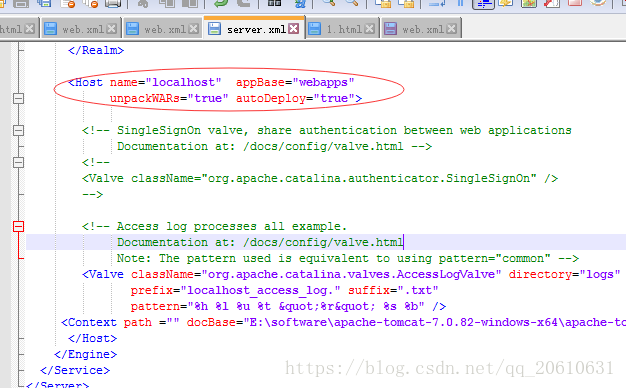626x388 pixels.
Task: Click the prefix="localhost_access_log." attribute
Action: [x=236, y=290]
